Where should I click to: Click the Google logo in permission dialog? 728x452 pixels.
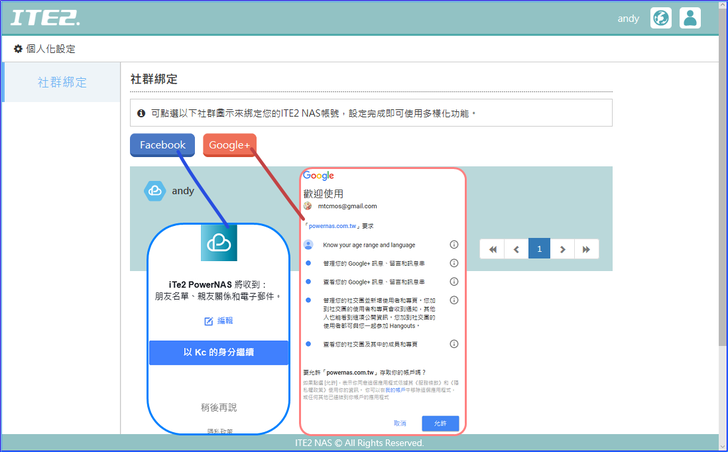(x=318, y=176)
